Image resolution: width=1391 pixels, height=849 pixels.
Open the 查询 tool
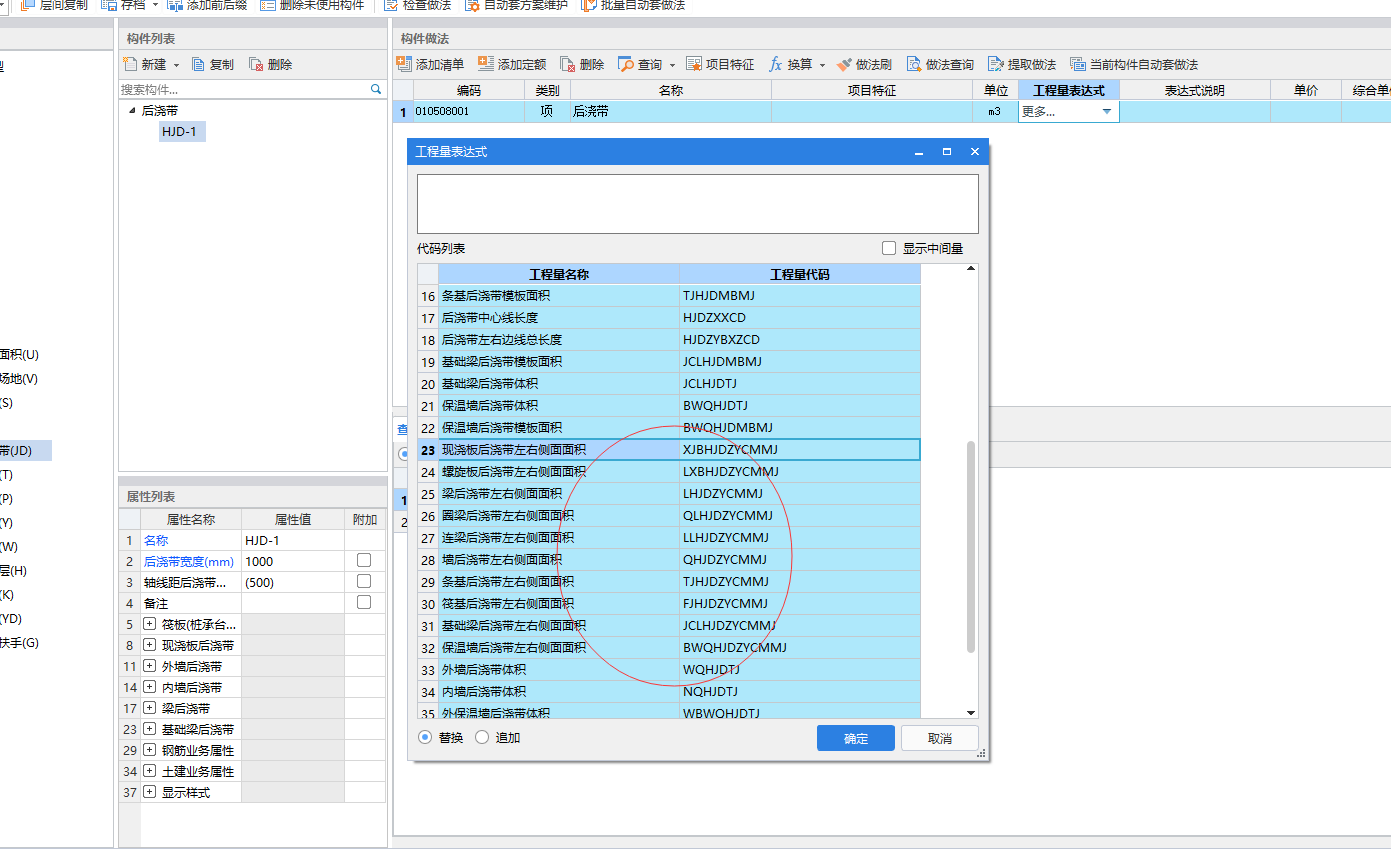point(640,64)
